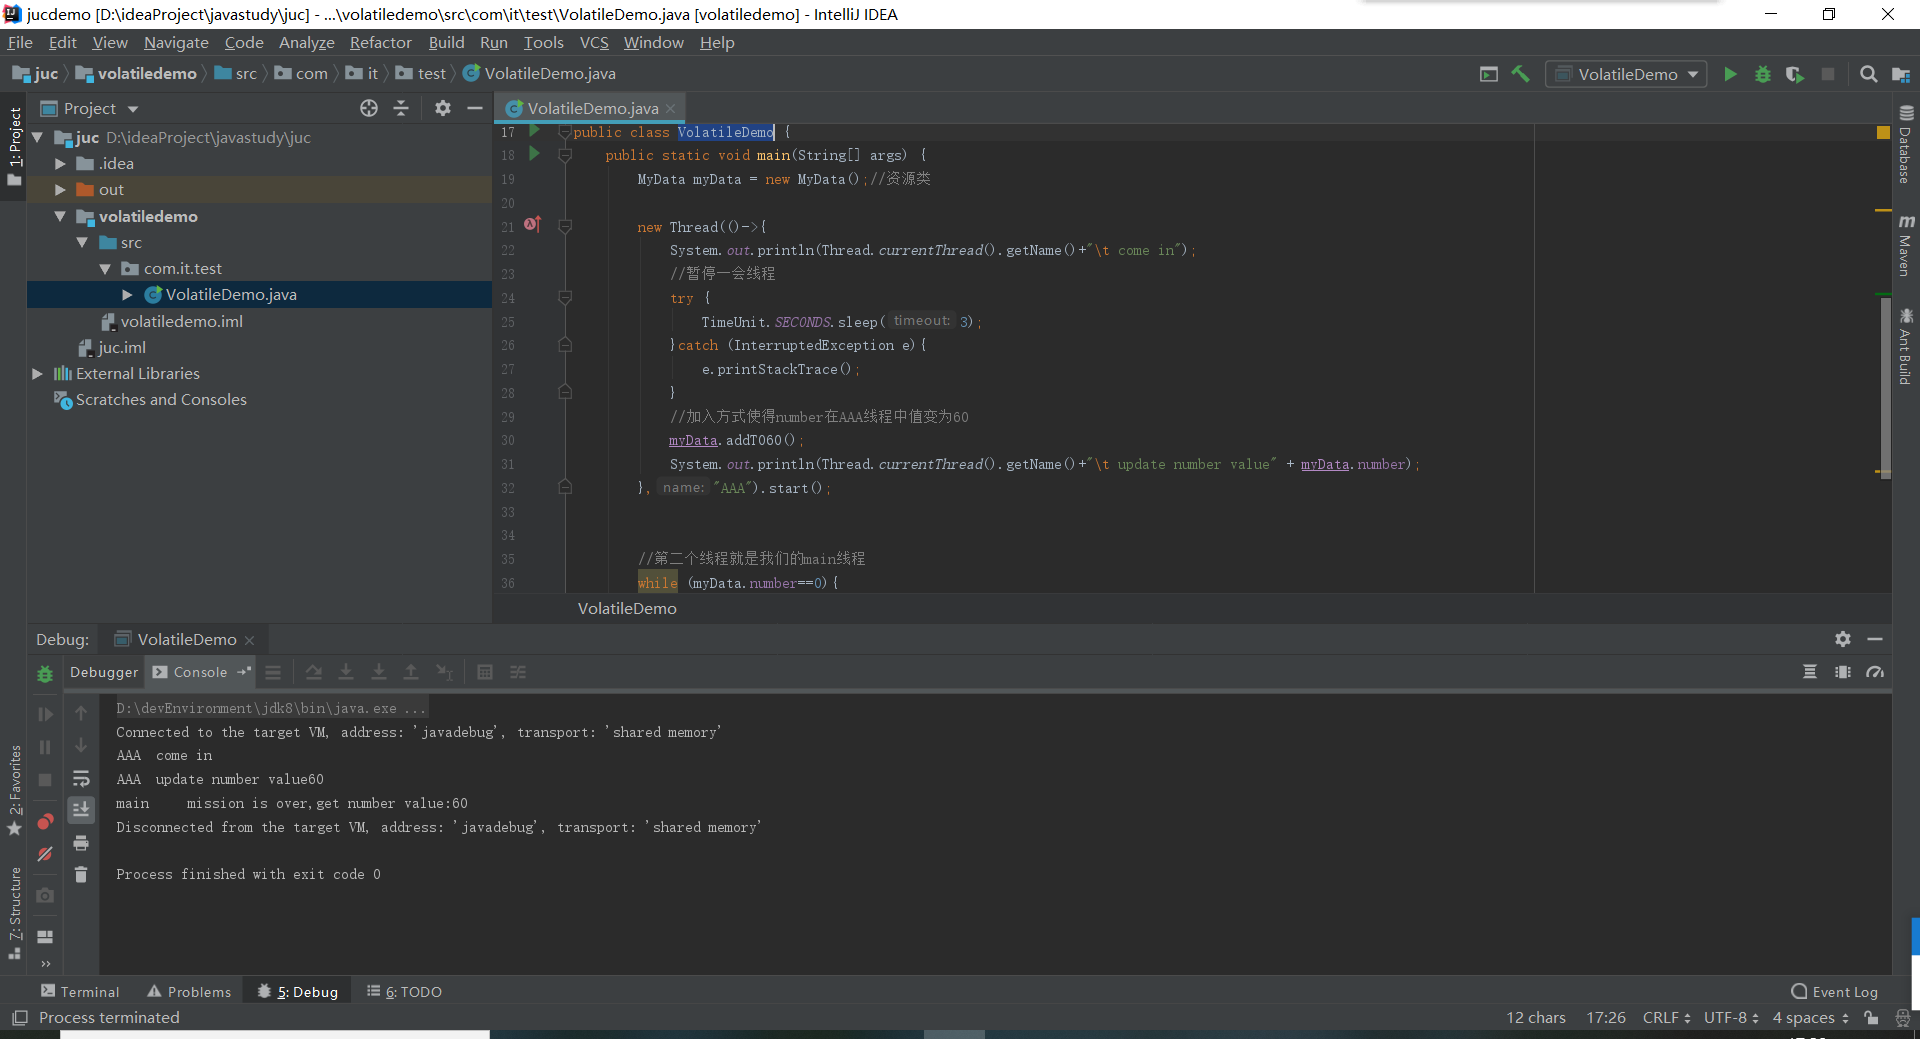Click Step Out arrow in debugger toolbar
Screen dimensions: 1920x1039
click(x=410, y=672)
